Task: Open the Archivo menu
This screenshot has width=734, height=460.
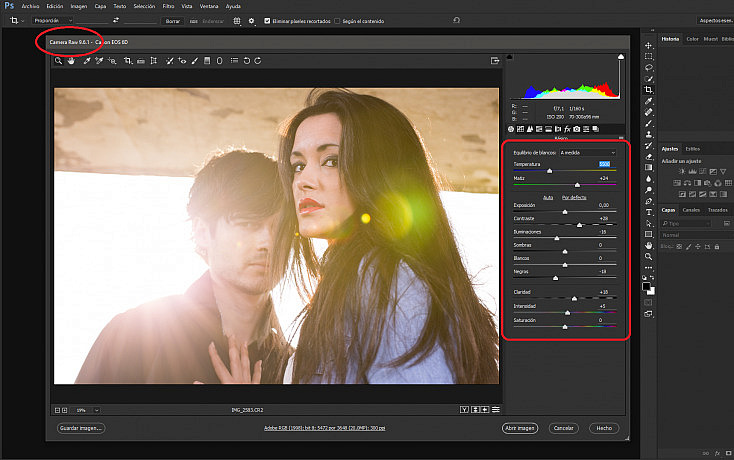Action: tap(30, 6)
